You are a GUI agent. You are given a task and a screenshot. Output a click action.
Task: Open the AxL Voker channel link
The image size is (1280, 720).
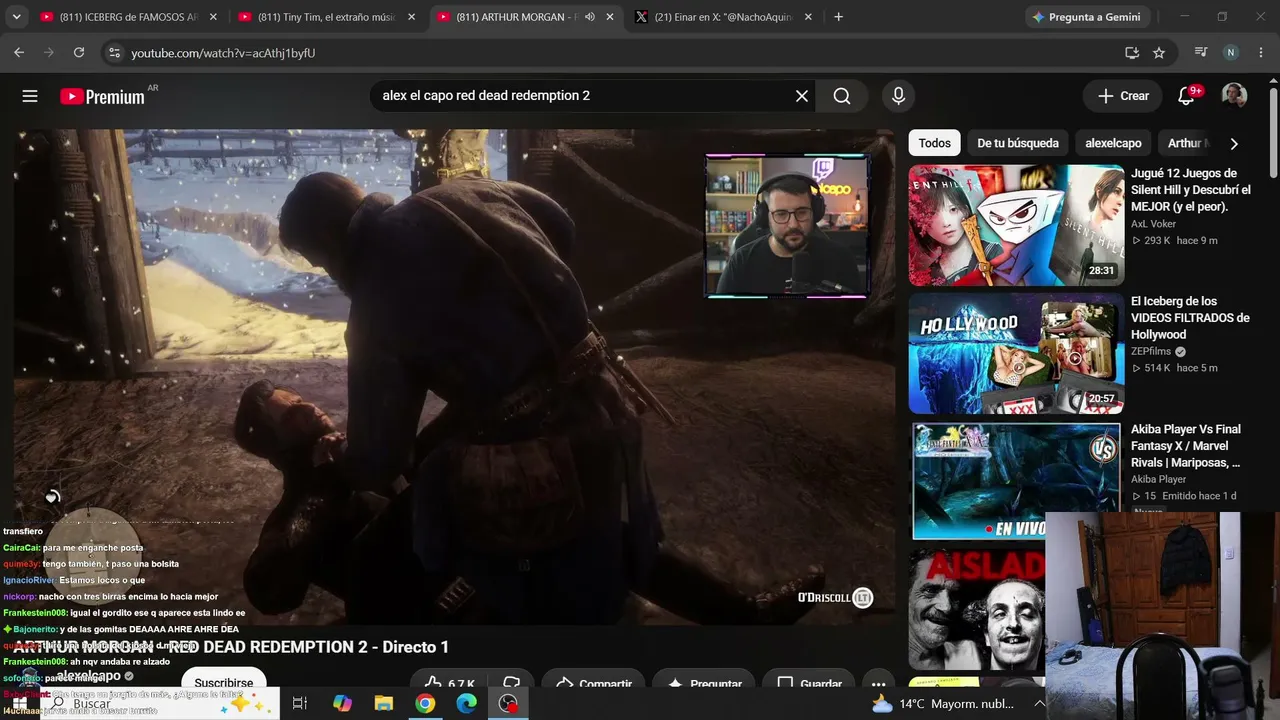point(1153,224)
